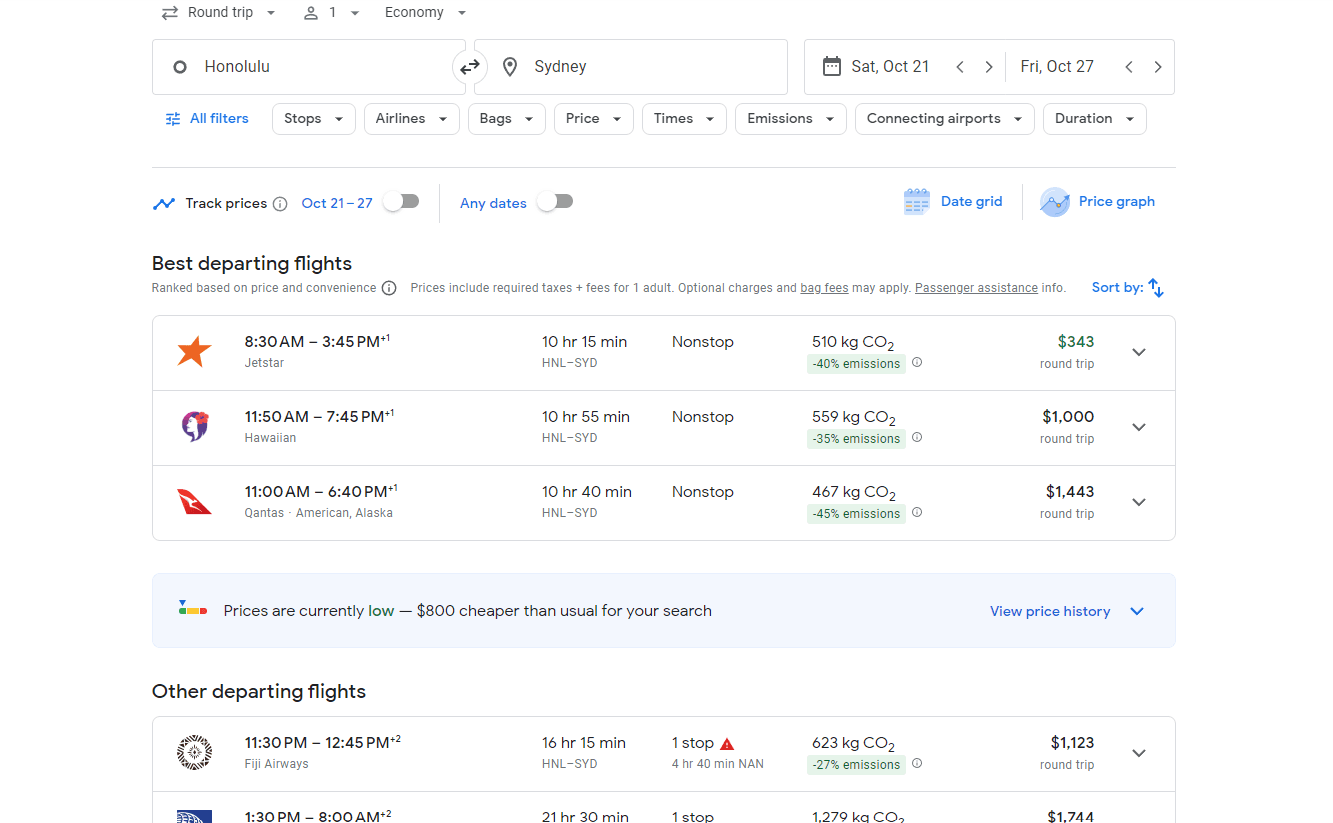Image resolution: width=1333 pixels, height=823 pixels.
Task: Click emissions info icon for Fiji Airways
Action: [917, 764]
